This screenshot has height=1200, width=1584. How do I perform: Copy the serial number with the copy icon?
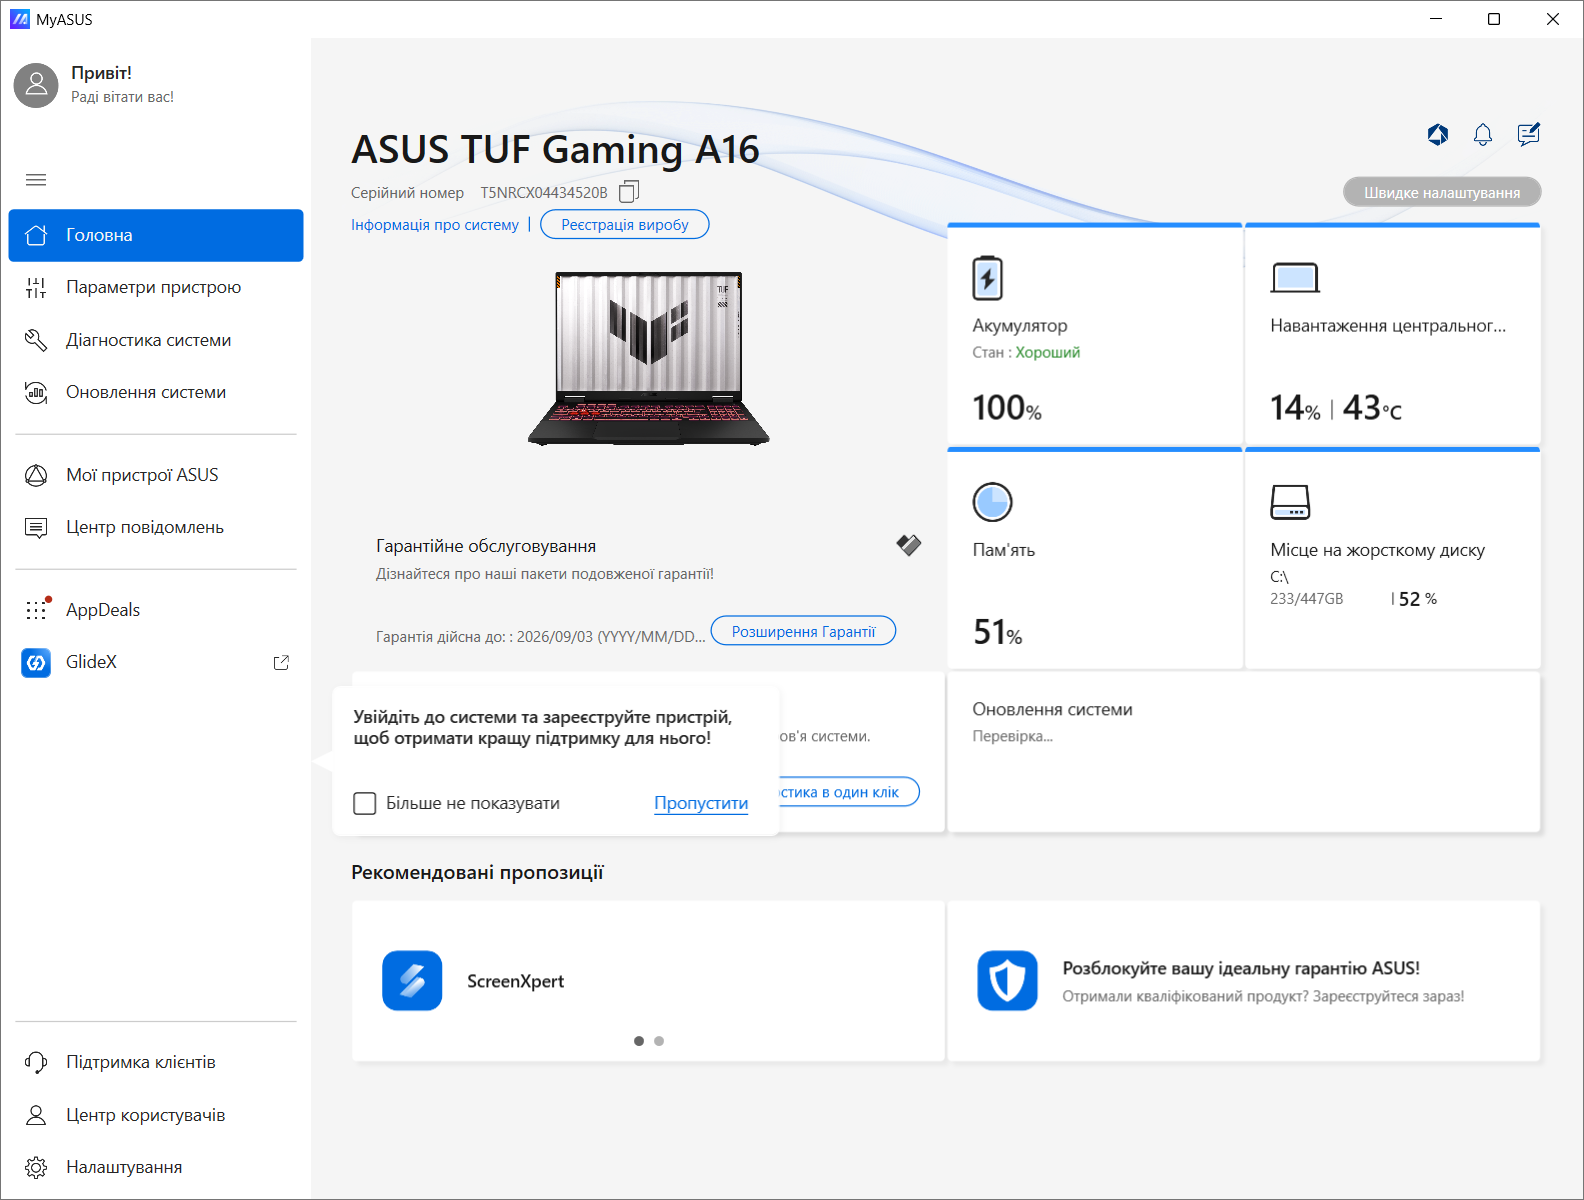tap(629, 191)
